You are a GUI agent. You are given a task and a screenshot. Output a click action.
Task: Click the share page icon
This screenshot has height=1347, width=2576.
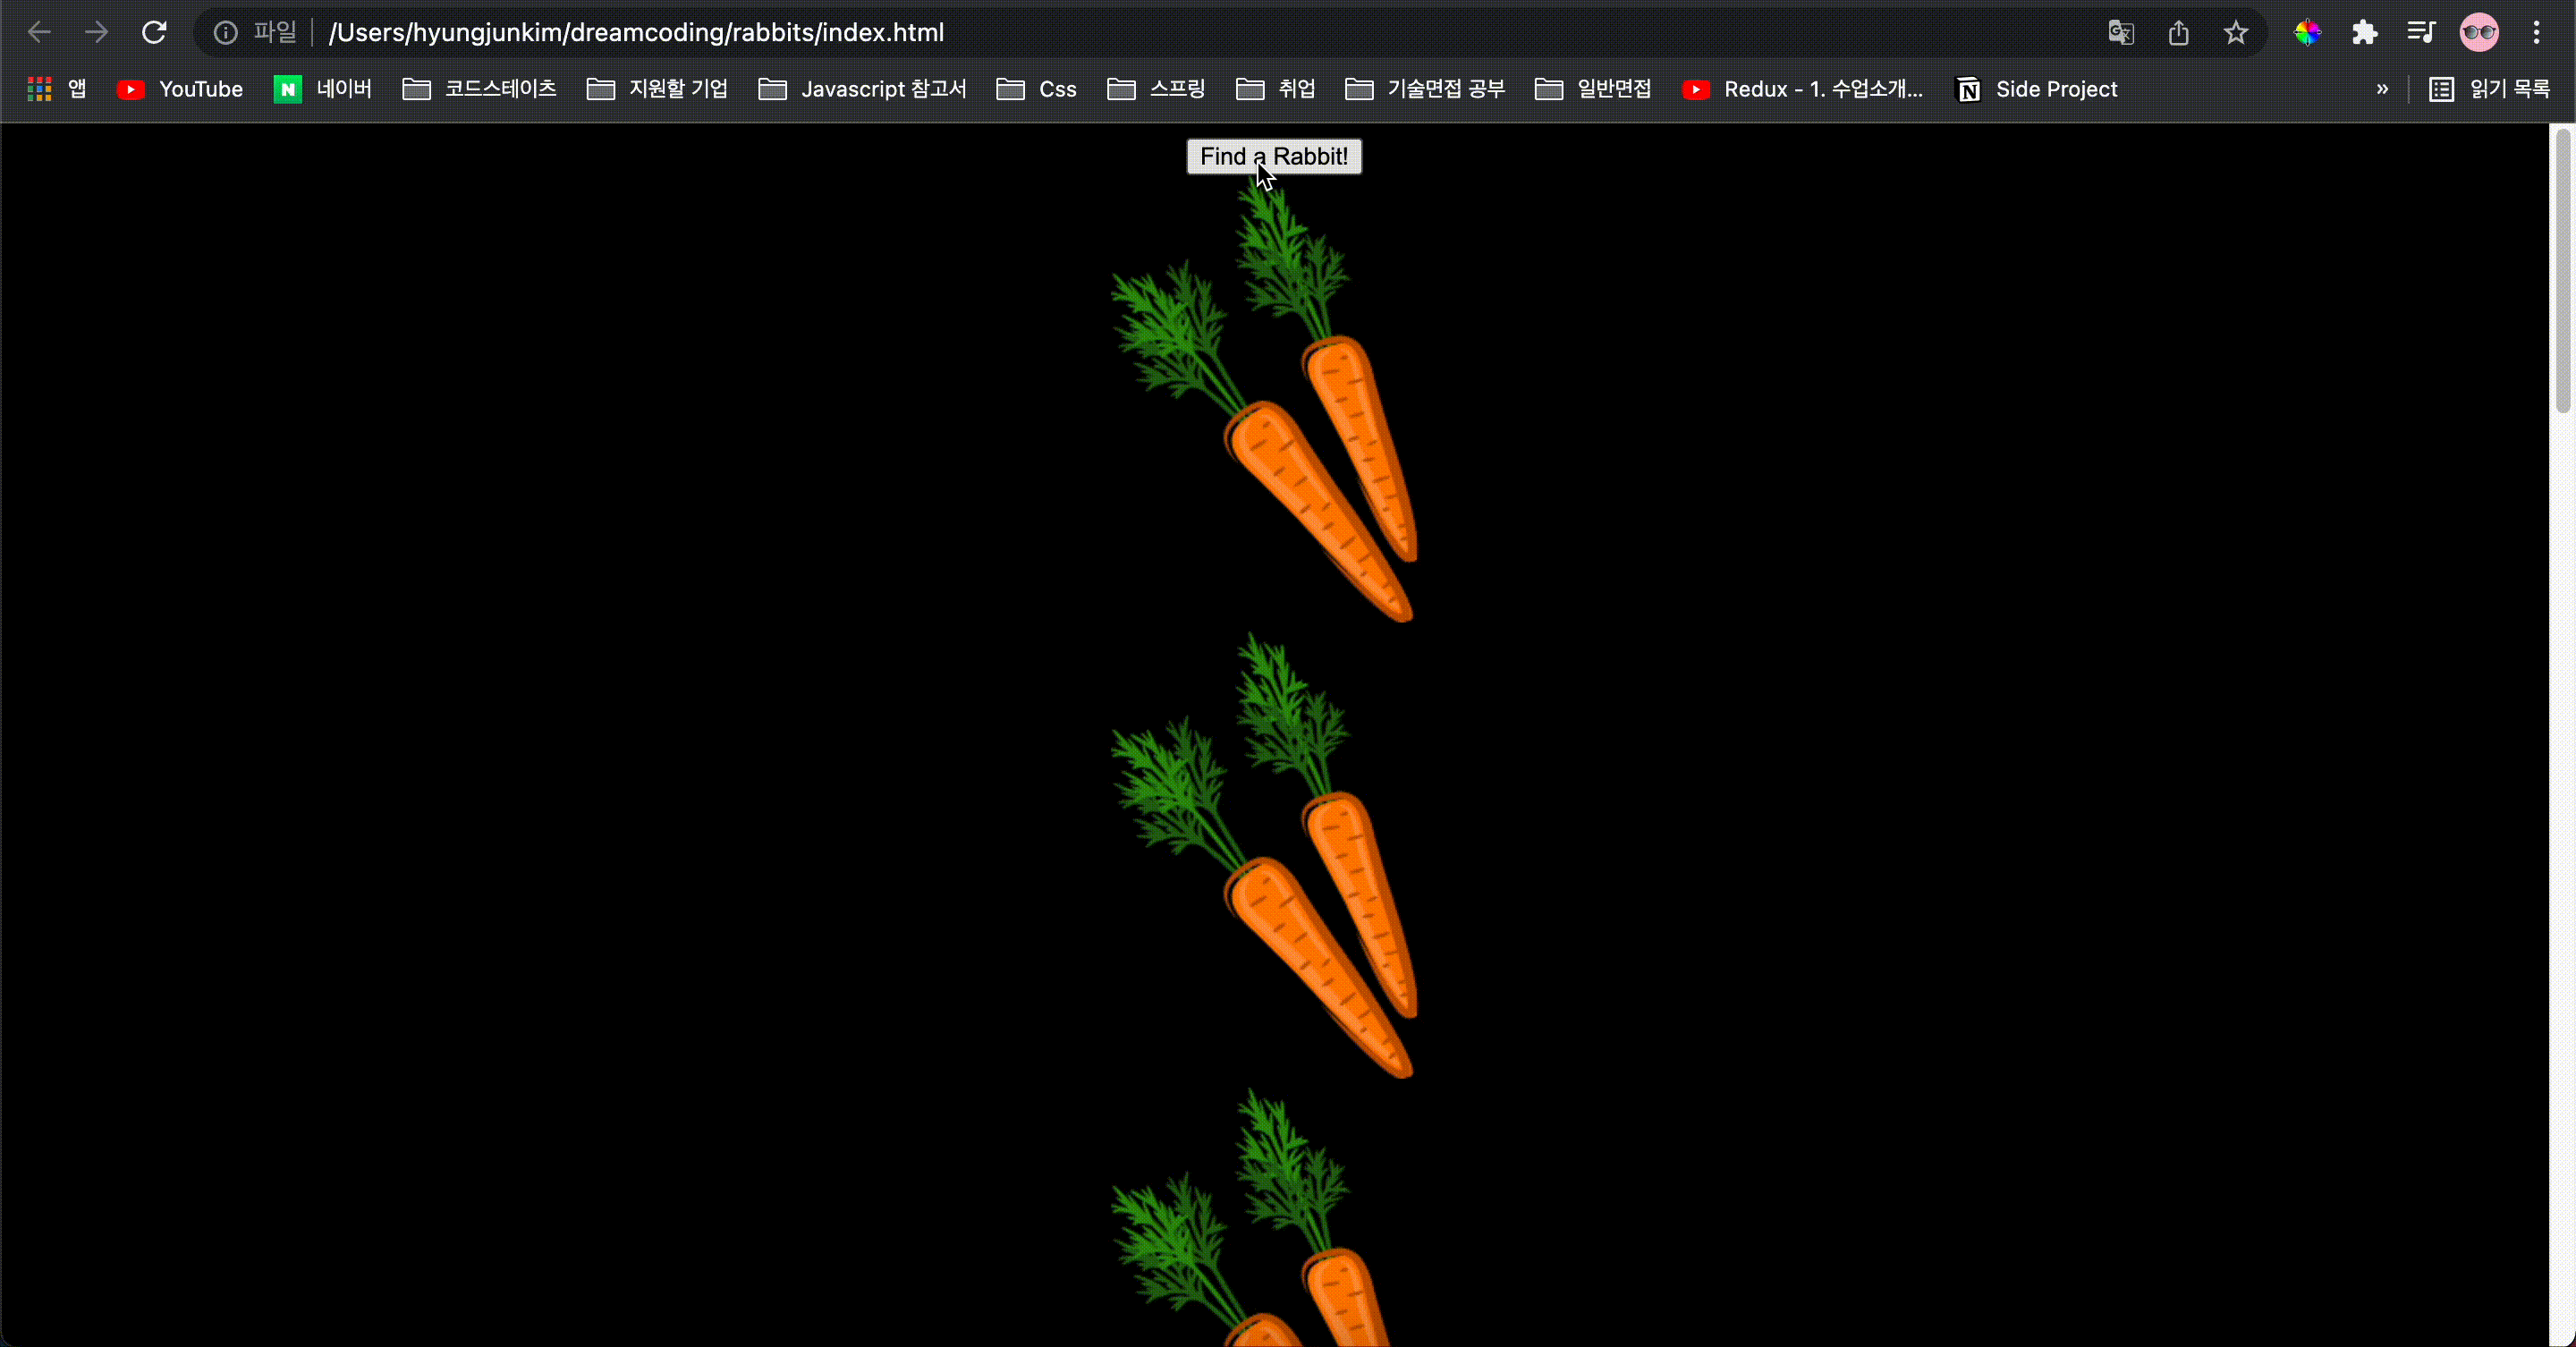click(2178, 32)
